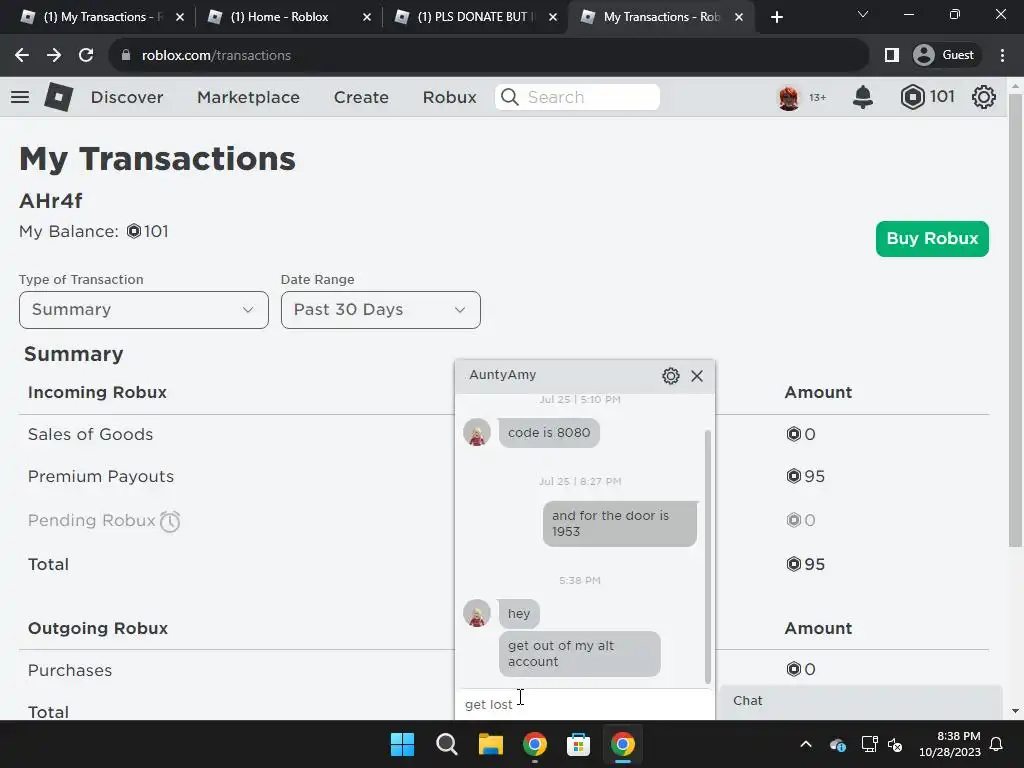1024x768 pixels.
Task: Open the Discover page
Action: pos(127,97)
